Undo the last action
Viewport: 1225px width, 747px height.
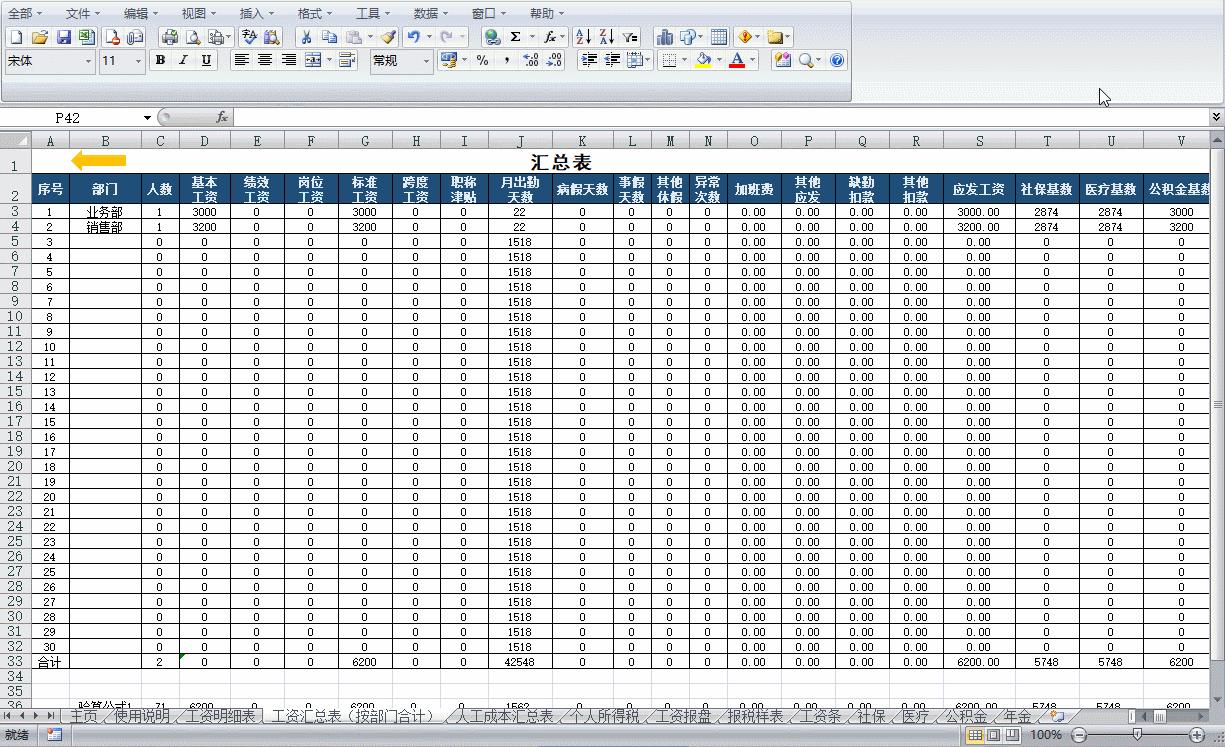(x=413, y=37)
